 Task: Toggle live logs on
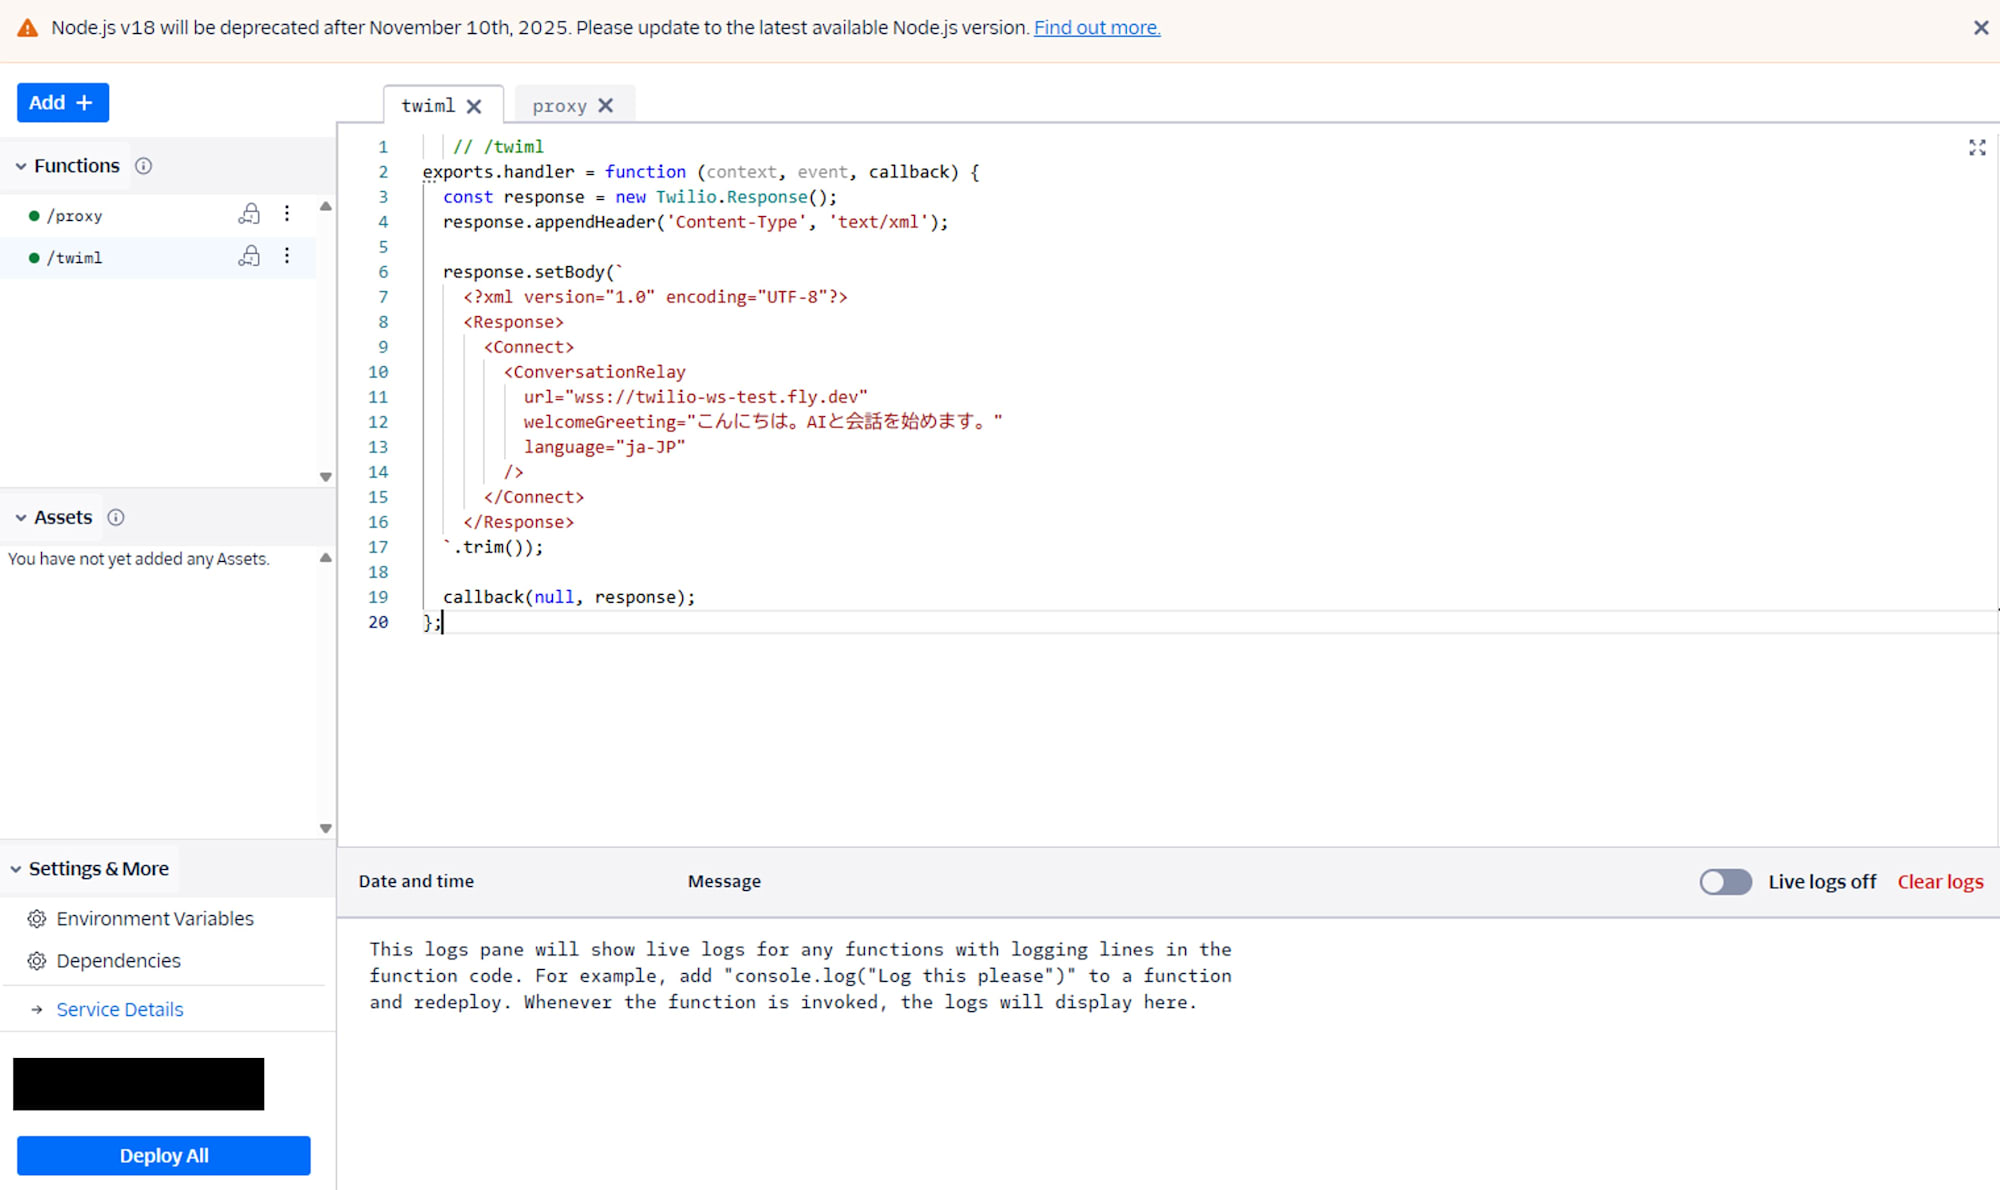[1725, 881]
